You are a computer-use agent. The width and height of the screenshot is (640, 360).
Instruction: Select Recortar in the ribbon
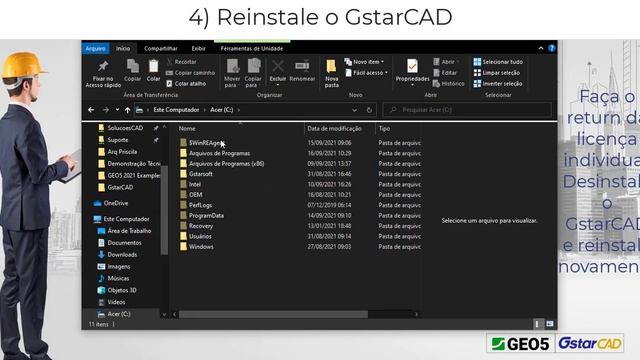(x=182, y=62)
